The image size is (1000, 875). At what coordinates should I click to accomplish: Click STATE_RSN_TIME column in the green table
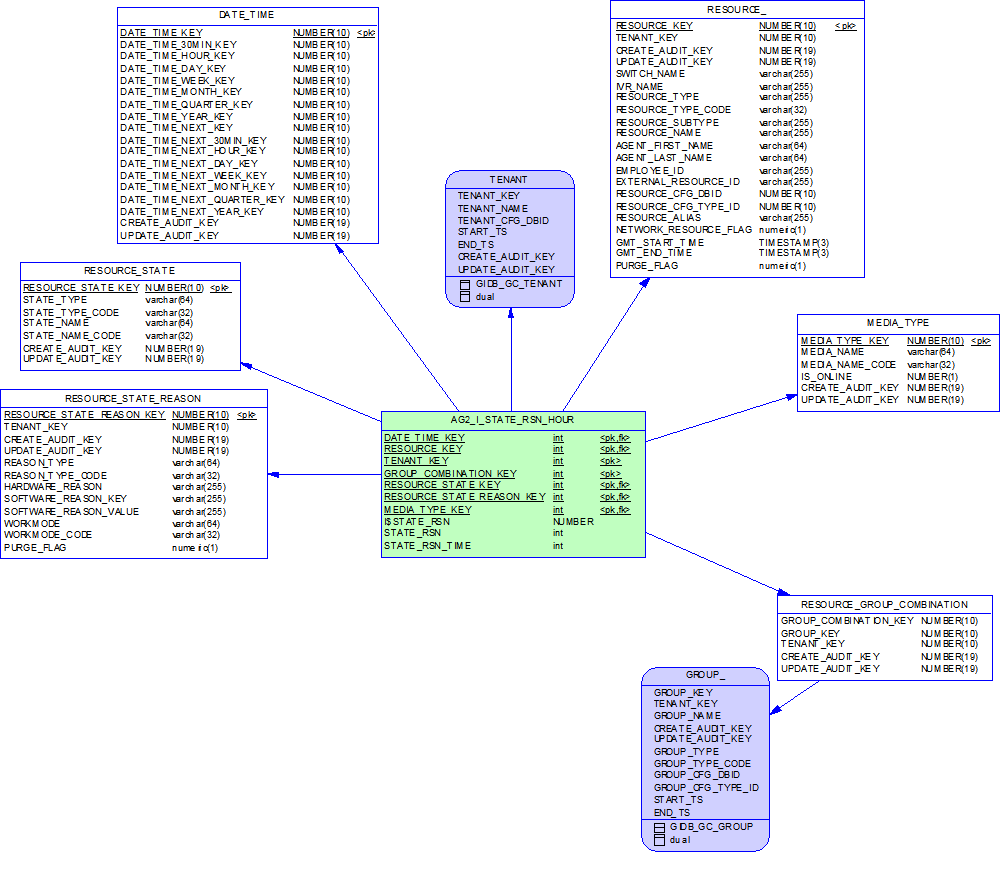click(x=427, y=546)
